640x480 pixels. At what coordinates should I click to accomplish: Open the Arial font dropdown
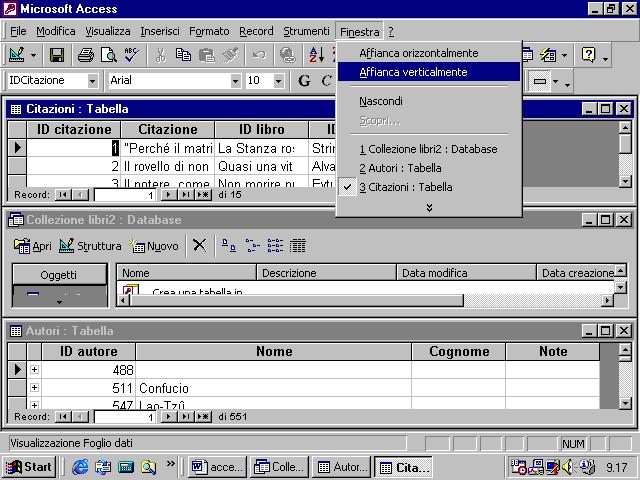[x=236, y=81]
